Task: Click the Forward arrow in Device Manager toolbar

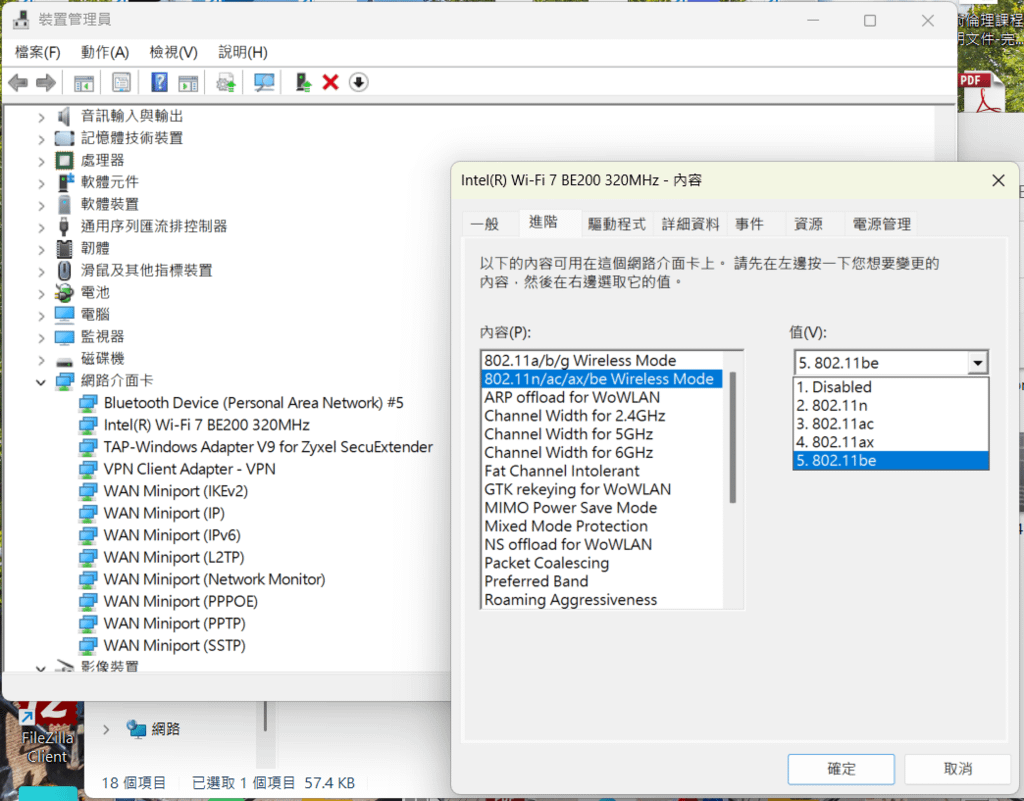Action: 46,82
